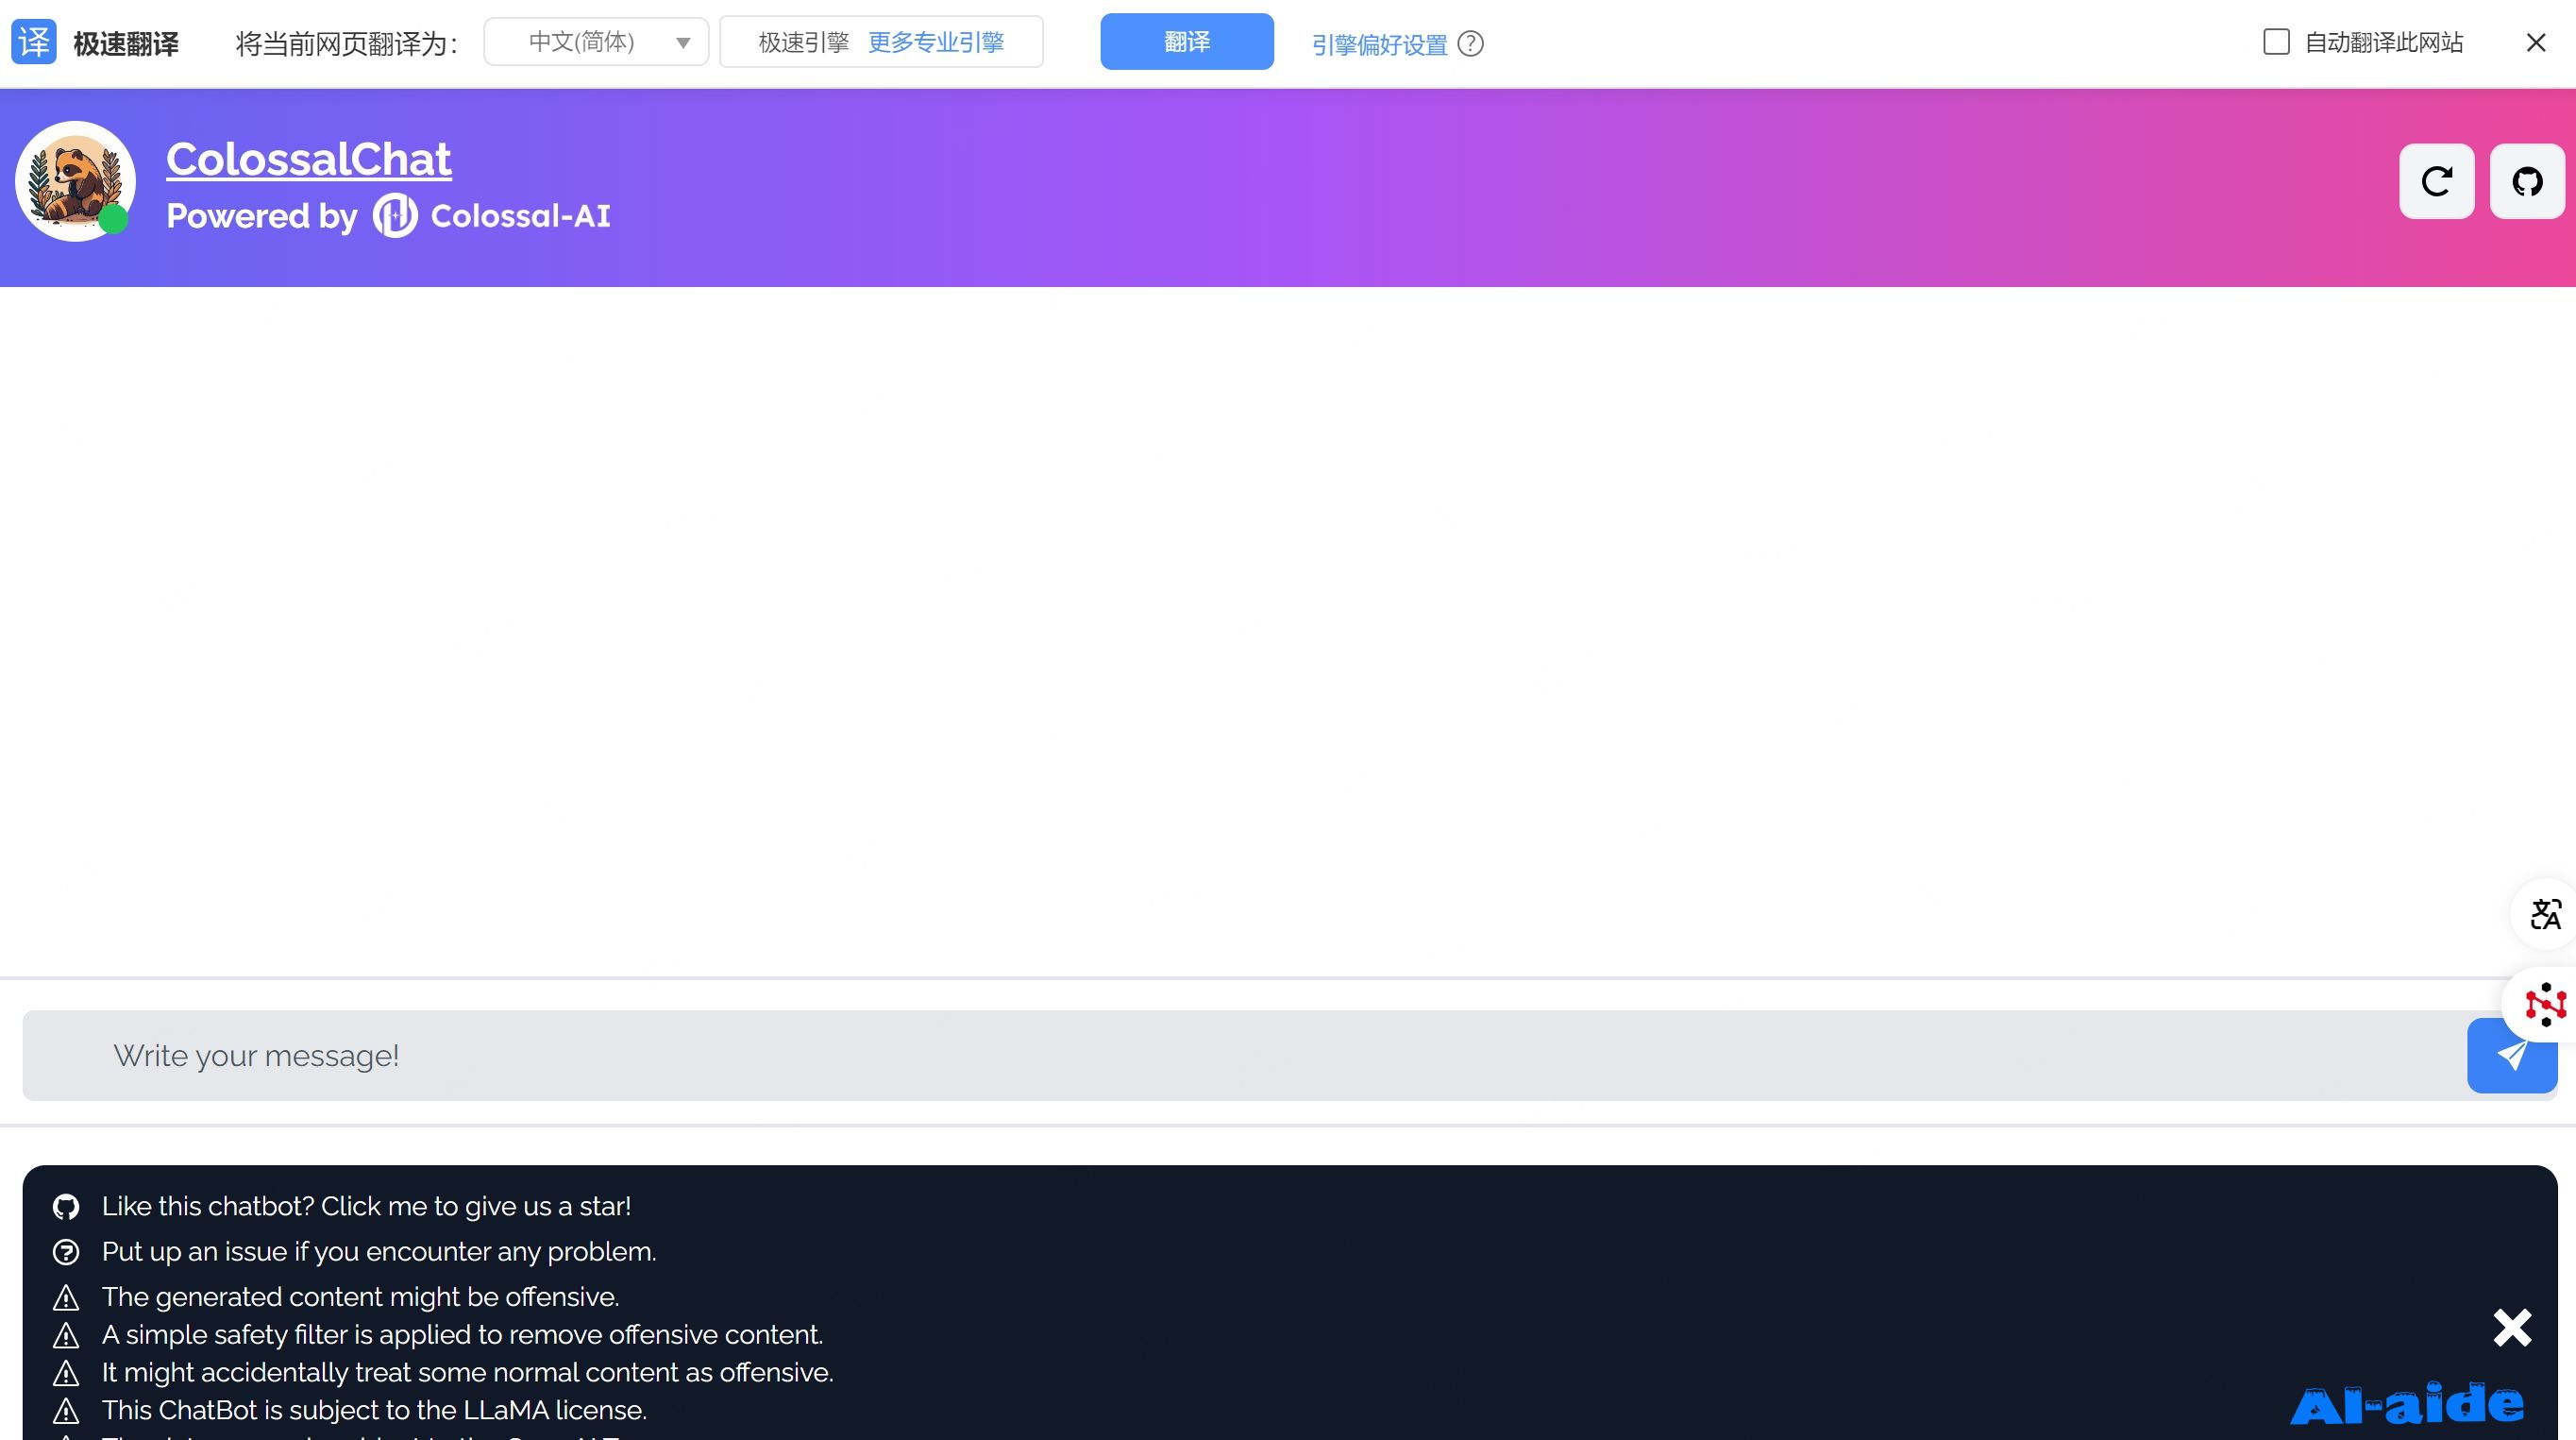Focus the Write your message field
Screen dimensions: 2576x1440
(1245, 1056)
